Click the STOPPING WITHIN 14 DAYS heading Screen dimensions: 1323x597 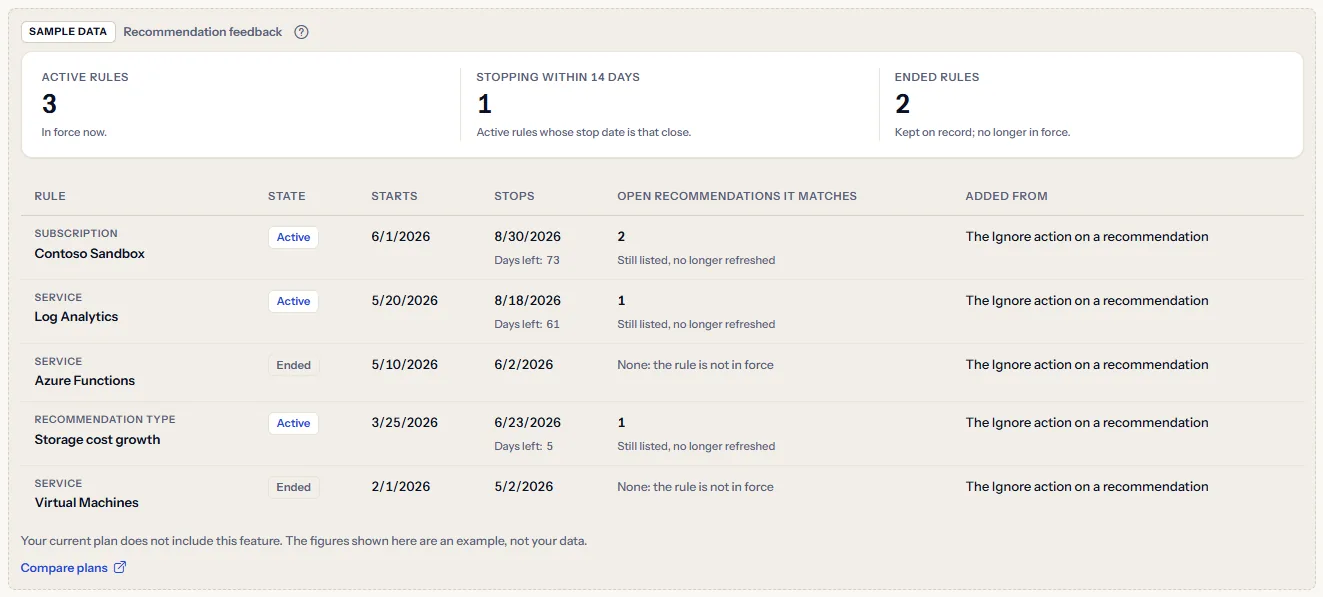[x=558, y=77]
